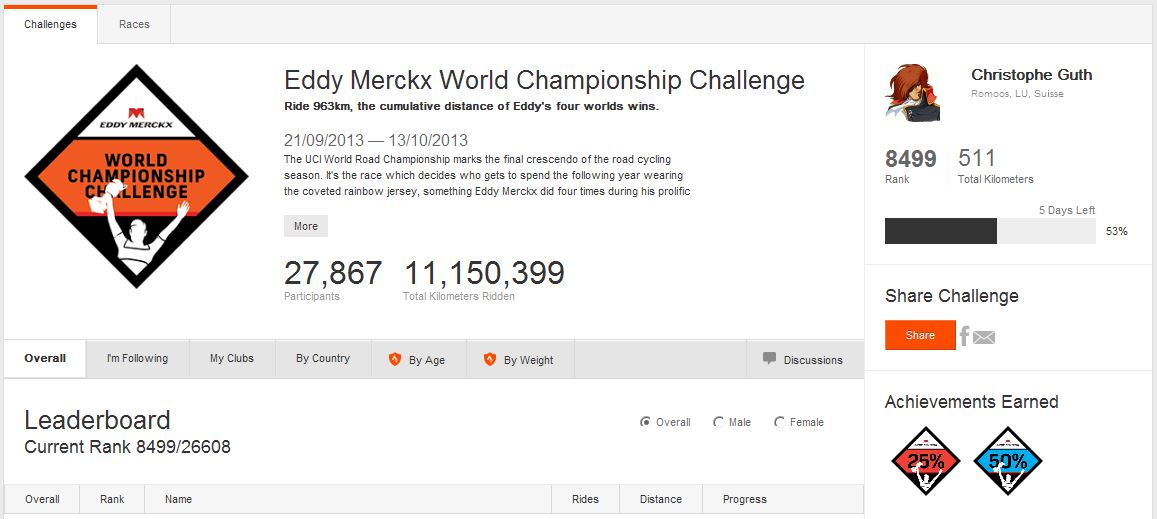Switch to the Races tab
Viewport: 1157px width, 519px height.
(134, 24)
